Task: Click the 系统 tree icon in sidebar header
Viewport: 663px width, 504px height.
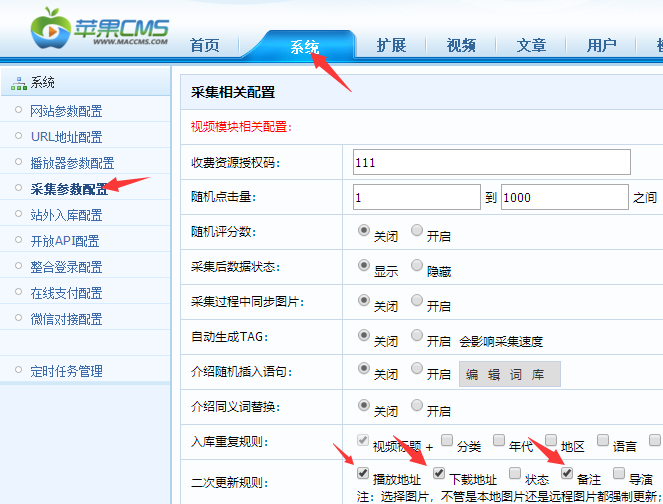Action: pyautogui.click(x=18, y=83)
